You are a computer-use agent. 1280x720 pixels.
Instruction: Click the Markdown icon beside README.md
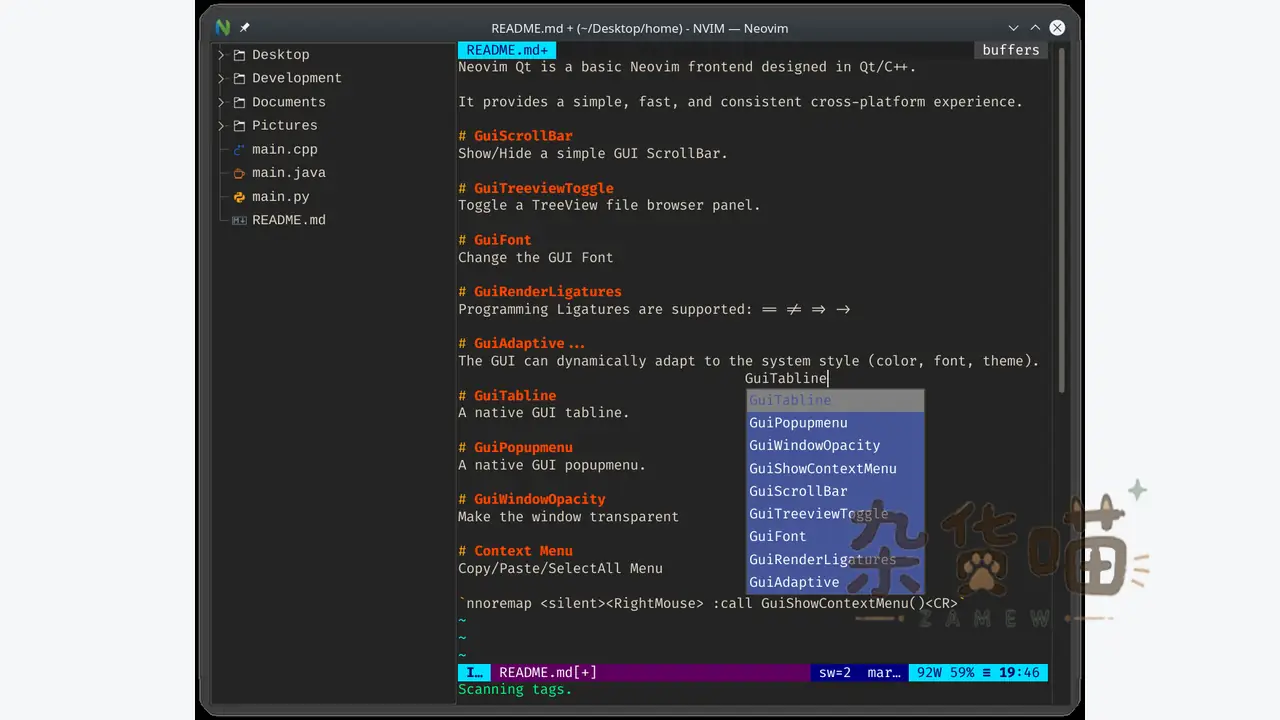[x=239, y=220]
